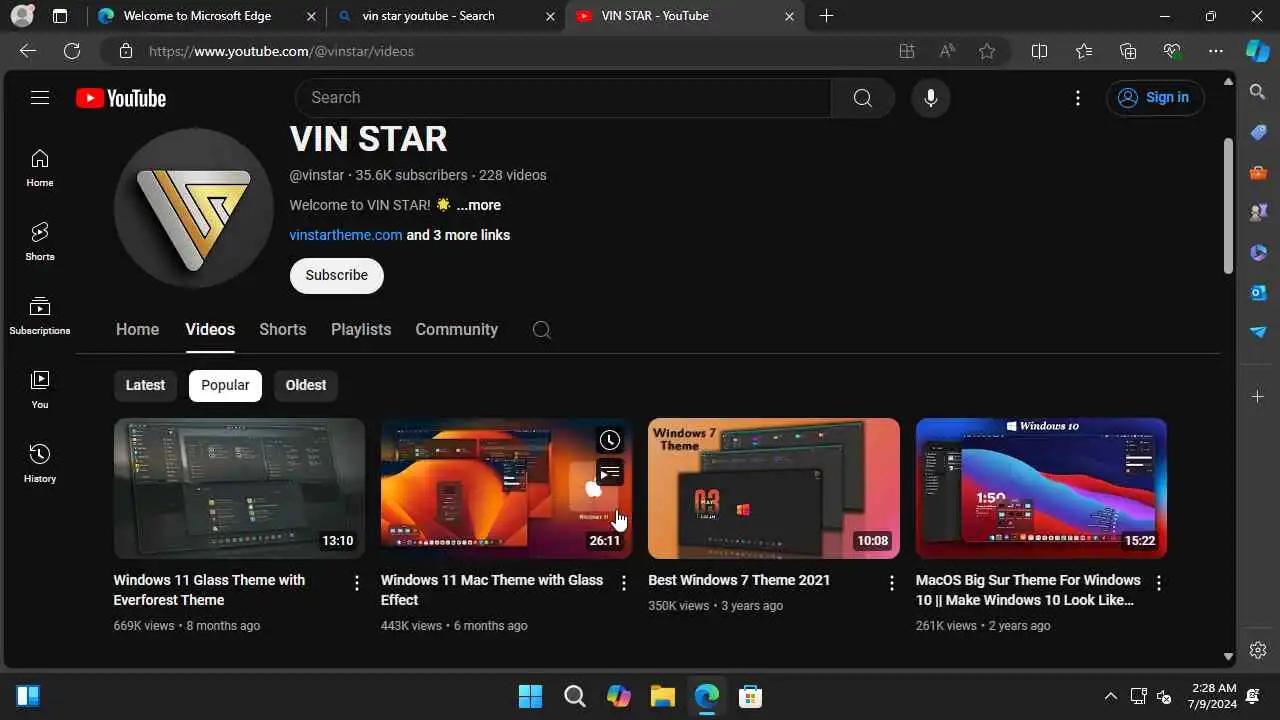Open the YouTube settings three-dot menu
This screenshot has width=1280, height=720.
(x=1078, y=98)
